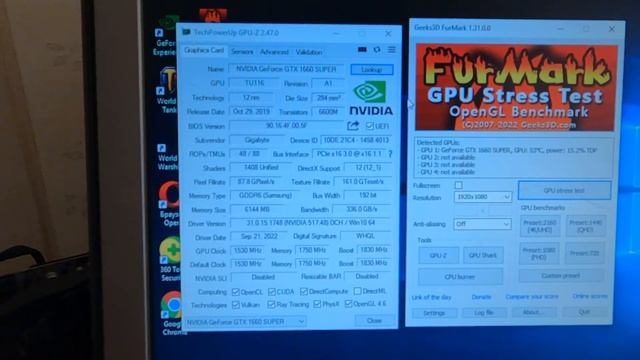Click the FurMark banner image
Screen dimensions: 640x360
coord(516,88)
